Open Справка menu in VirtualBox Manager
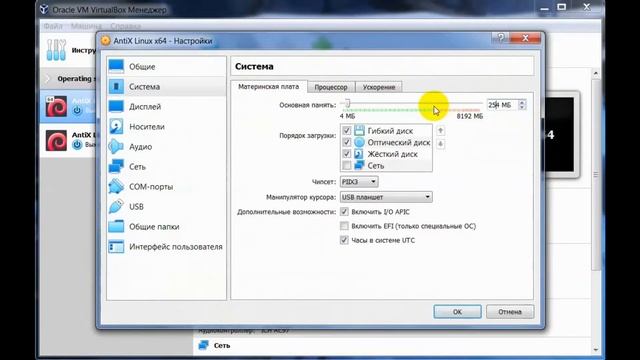 (125, 26)
